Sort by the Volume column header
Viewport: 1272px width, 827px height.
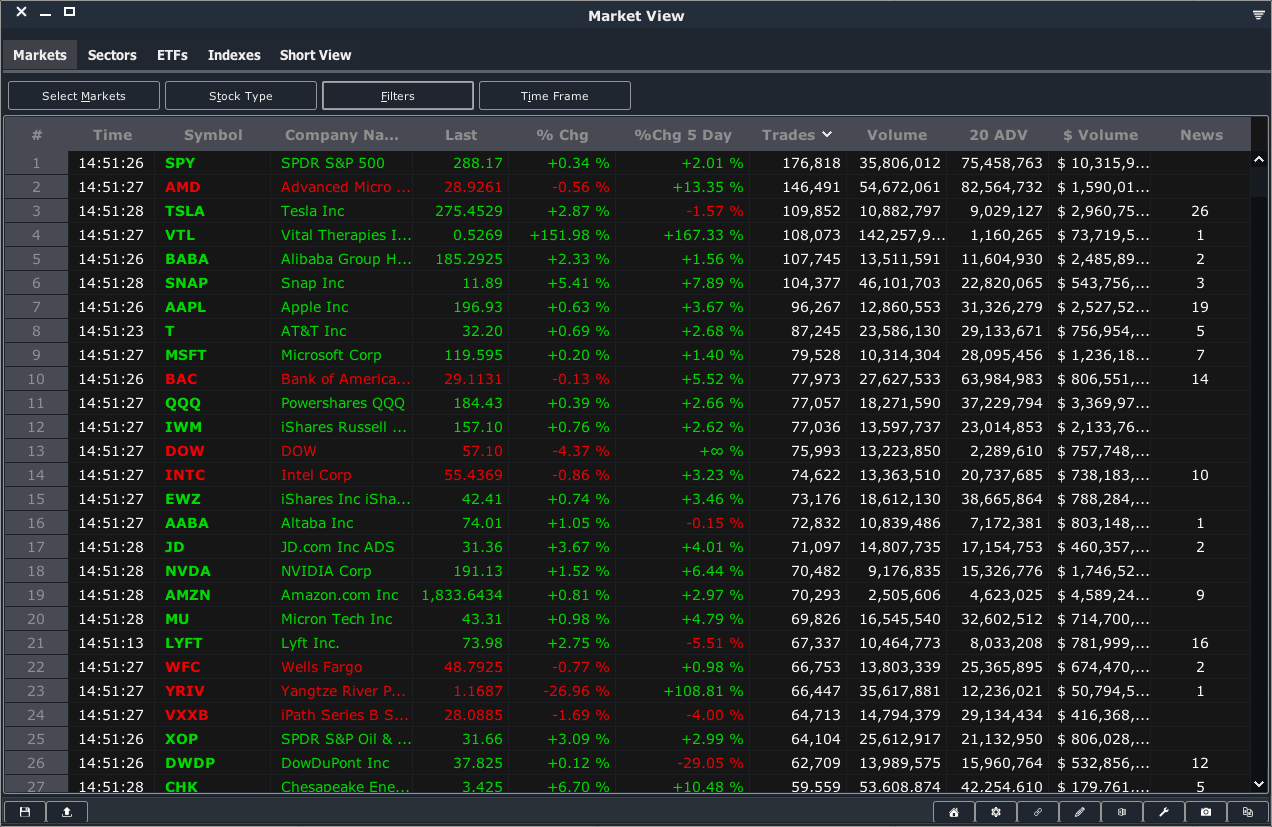coord(897,135)
